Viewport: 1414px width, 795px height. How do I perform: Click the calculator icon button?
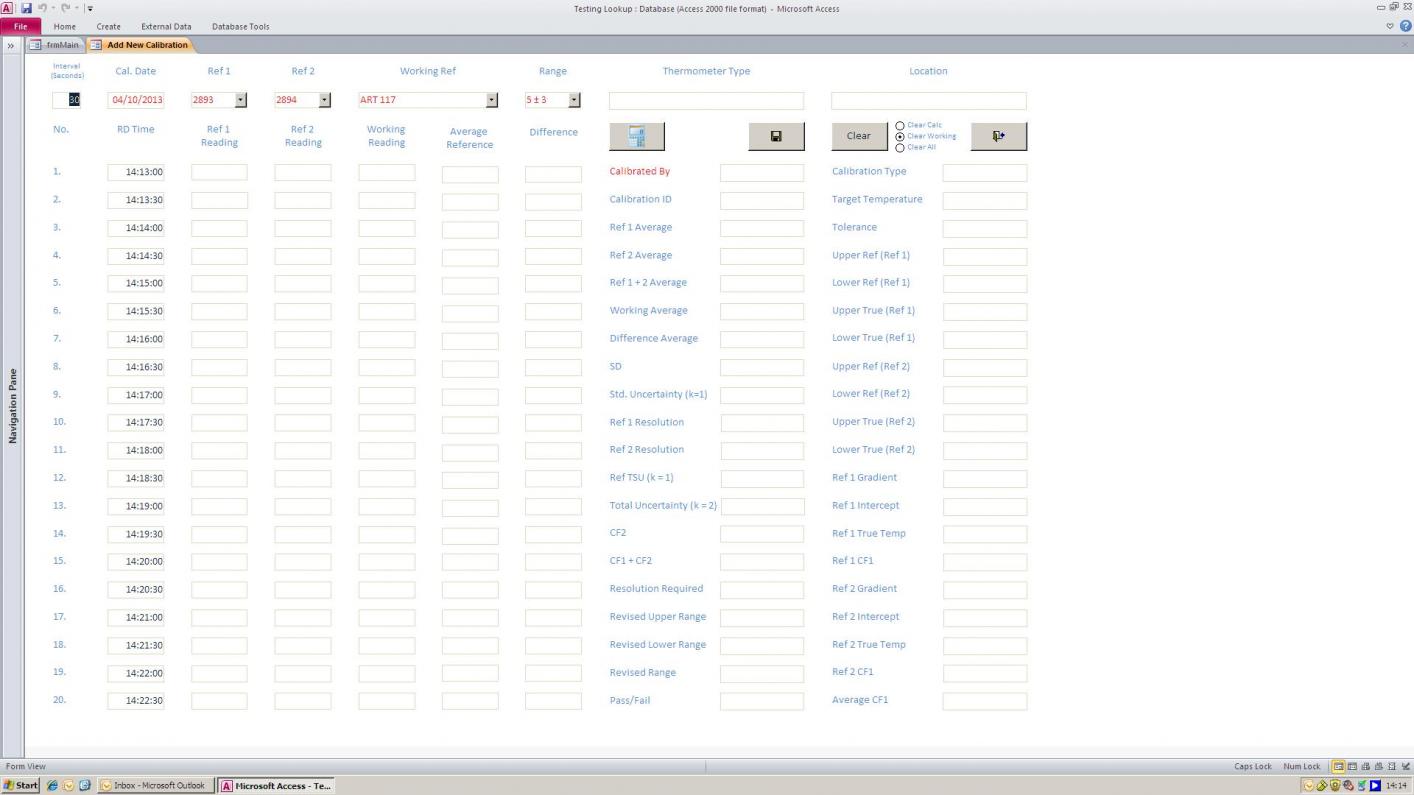tap(637, 136)
